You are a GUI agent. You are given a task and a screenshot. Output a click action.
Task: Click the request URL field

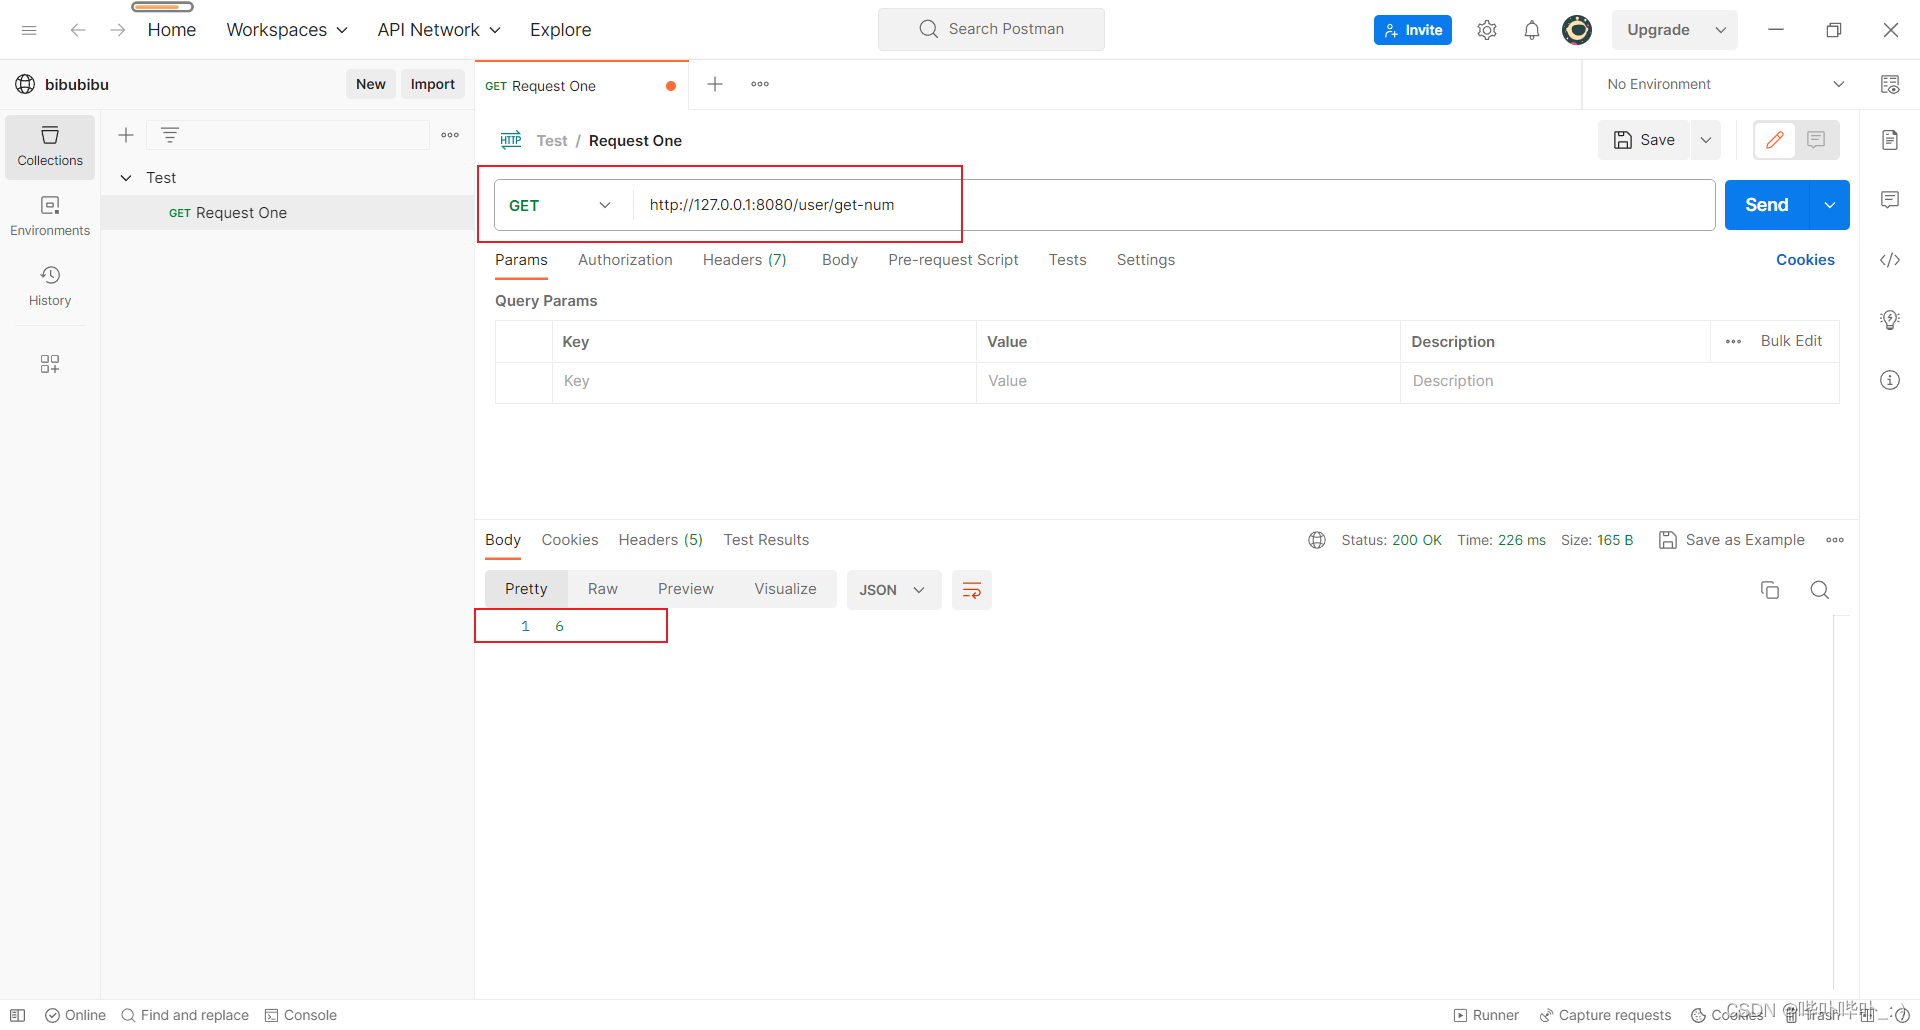(1174, 205)
